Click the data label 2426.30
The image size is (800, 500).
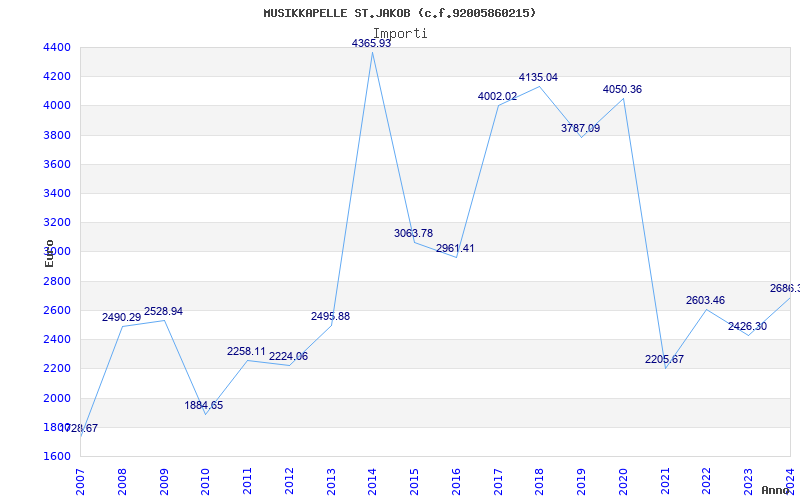pos(747,326)
